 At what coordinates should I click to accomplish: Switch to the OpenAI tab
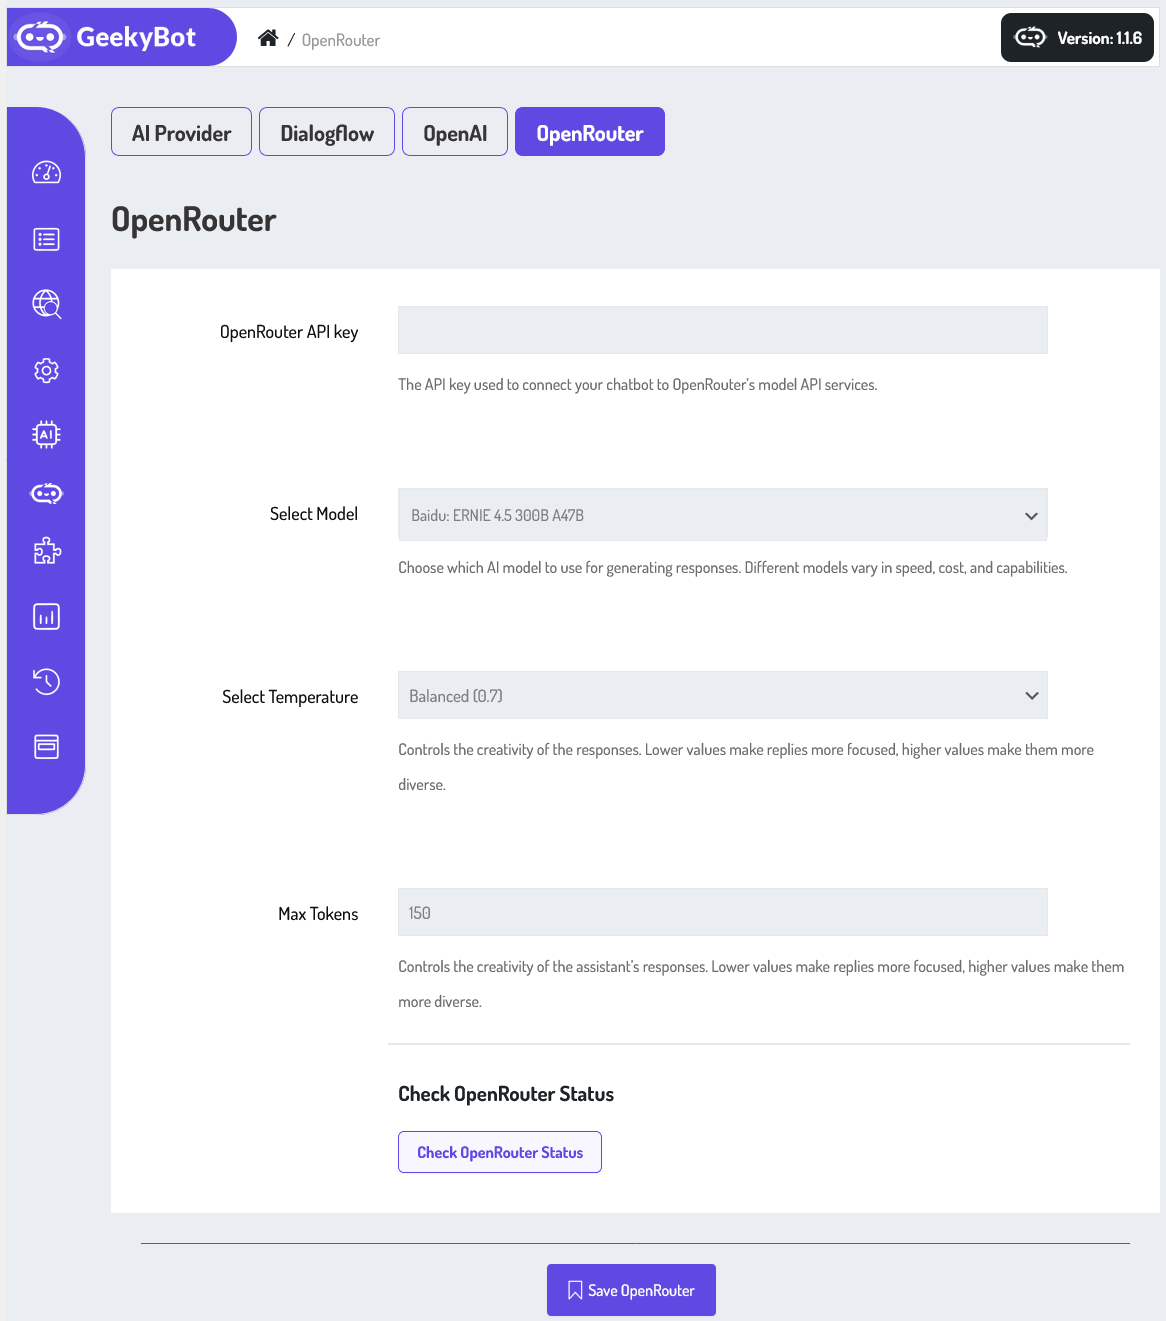click(x=455, y=132)
